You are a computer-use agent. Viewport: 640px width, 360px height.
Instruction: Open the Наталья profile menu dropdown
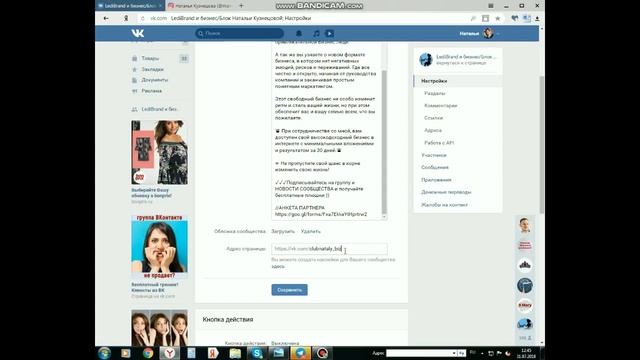tap(479, 33)
